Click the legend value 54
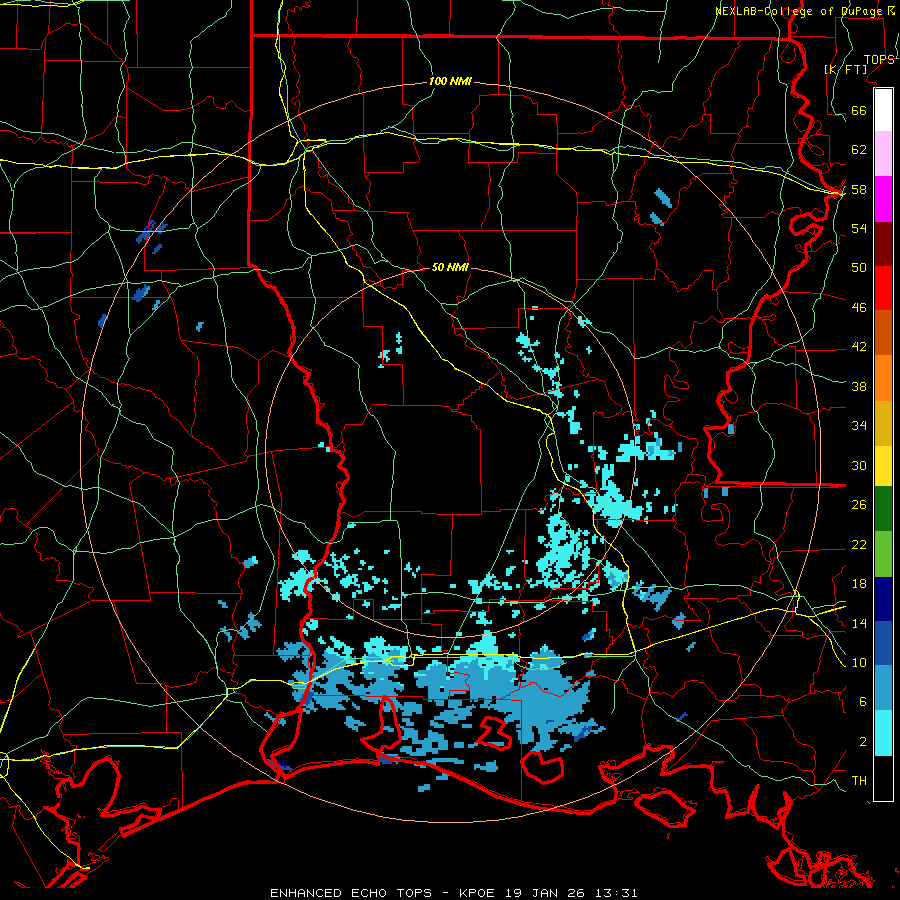 tap(859, 228)
